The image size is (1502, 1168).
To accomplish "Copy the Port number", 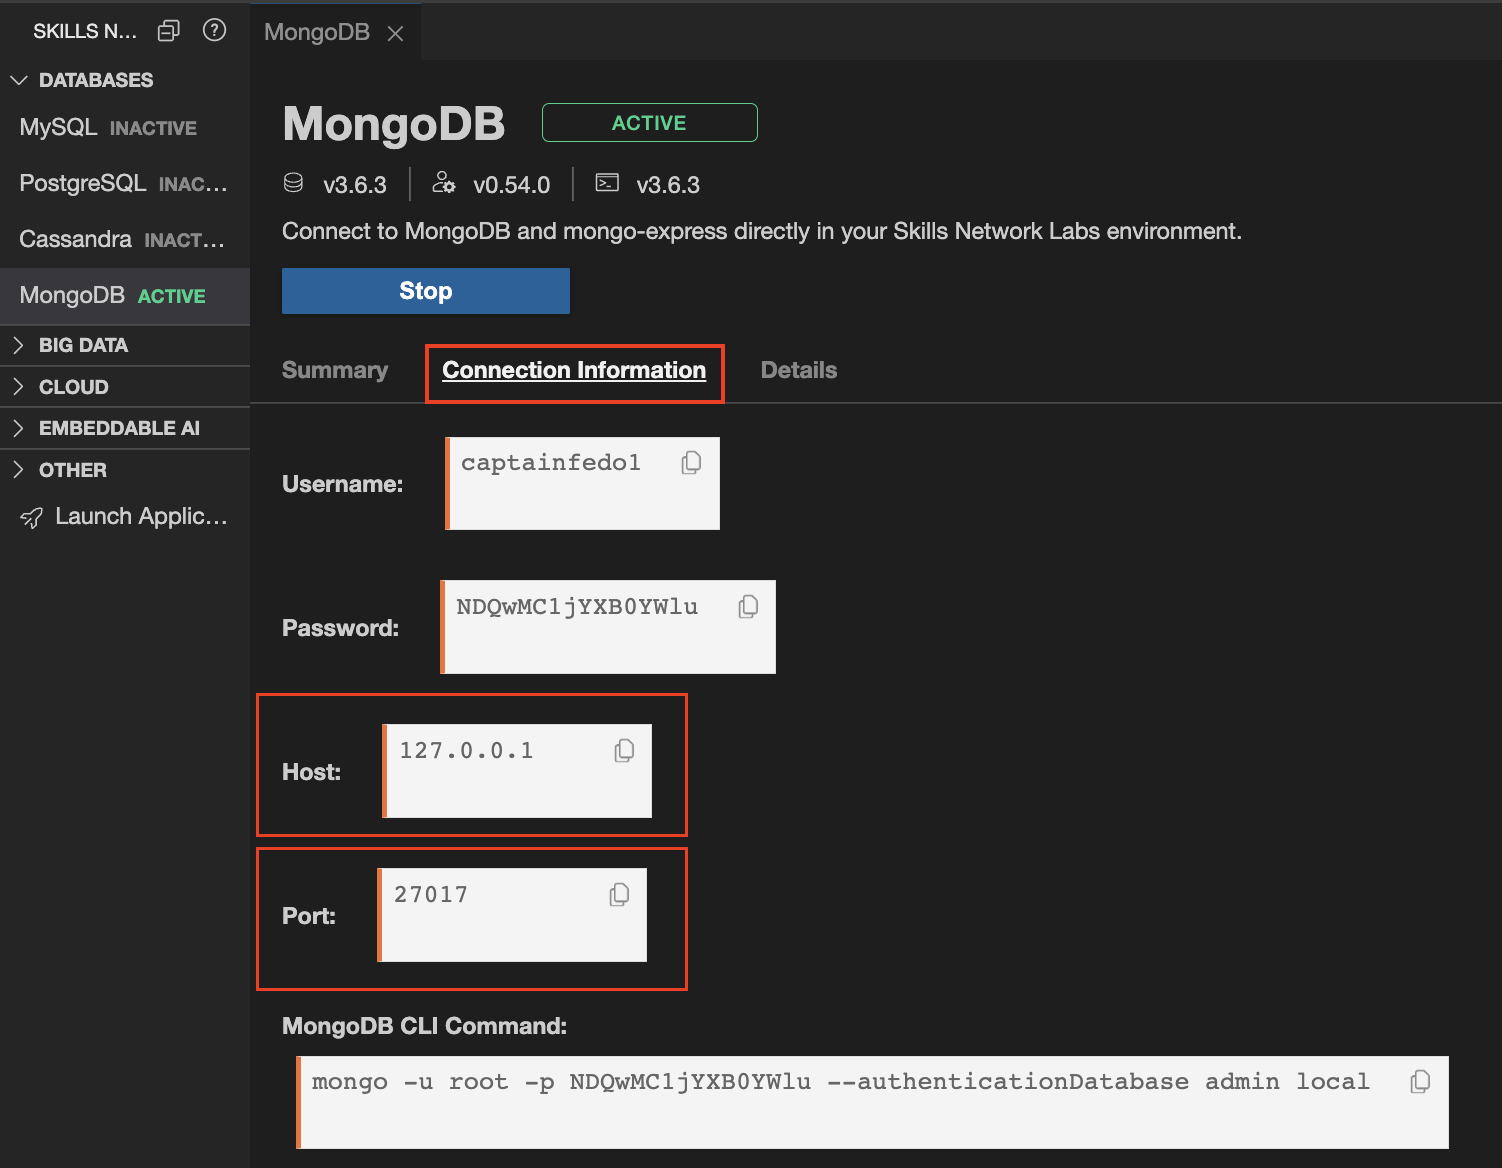I will point(619,895).
